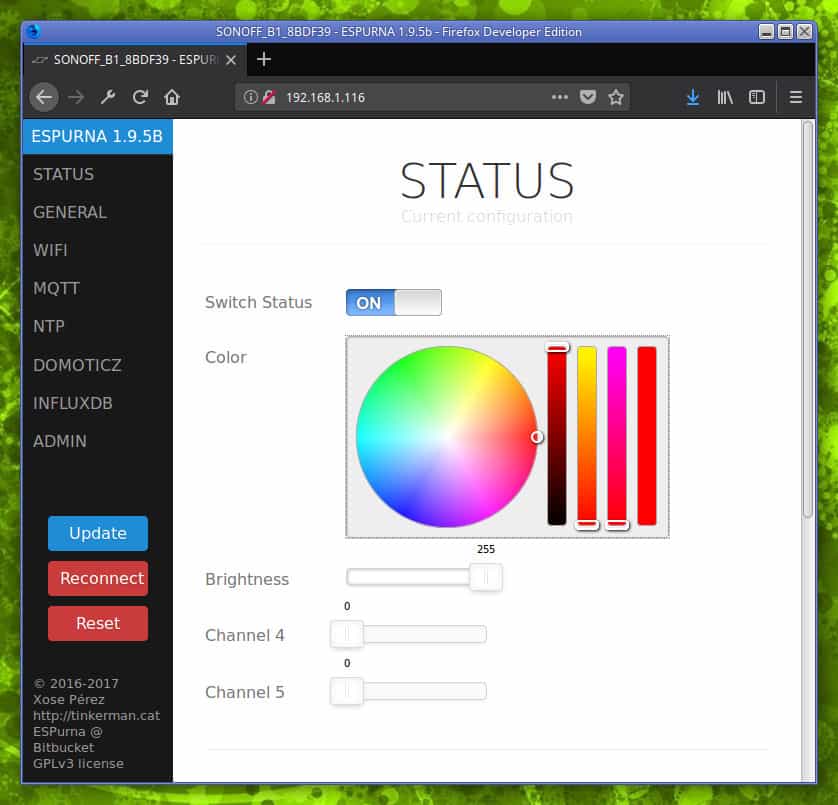Open the ADMIN section
Image resolution: width=838 pixels, height=805 pixels.
click(60, 441)
